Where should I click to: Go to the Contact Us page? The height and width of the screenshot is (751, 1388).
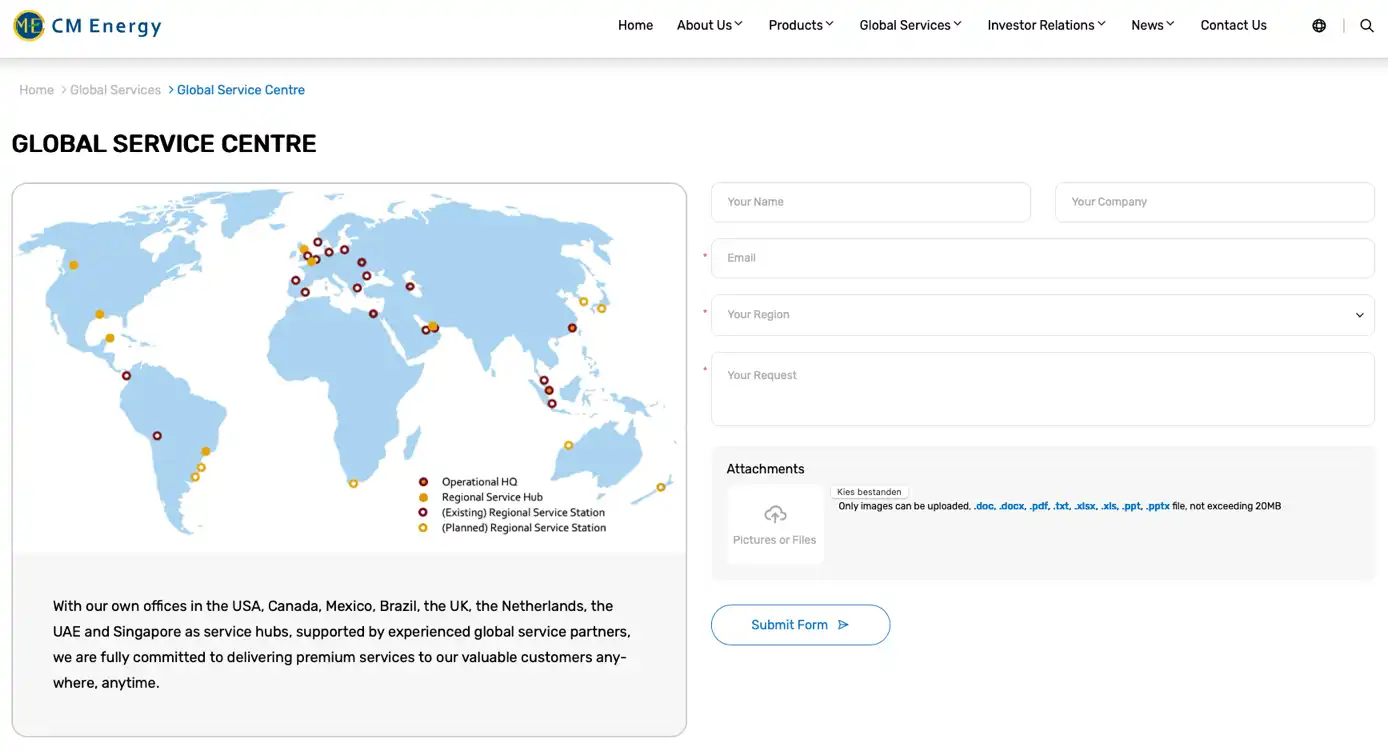(1233, 26)
